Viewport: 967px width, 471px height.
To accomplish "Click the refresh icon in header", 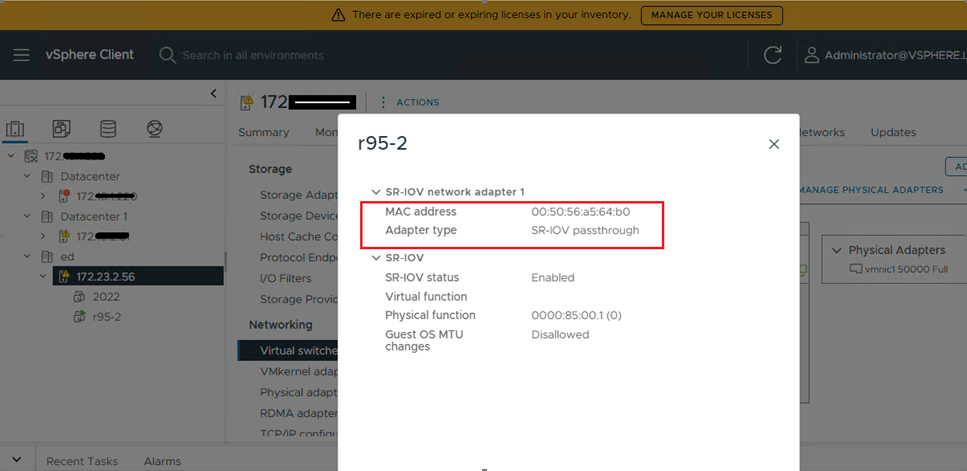I will (772, 55).
